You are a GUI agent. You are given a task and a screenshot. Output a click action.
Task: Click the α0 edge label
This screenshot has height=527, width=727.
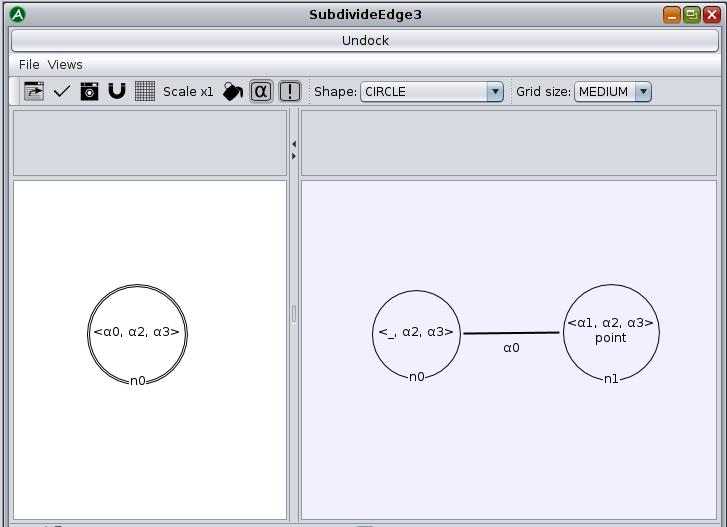511,348
